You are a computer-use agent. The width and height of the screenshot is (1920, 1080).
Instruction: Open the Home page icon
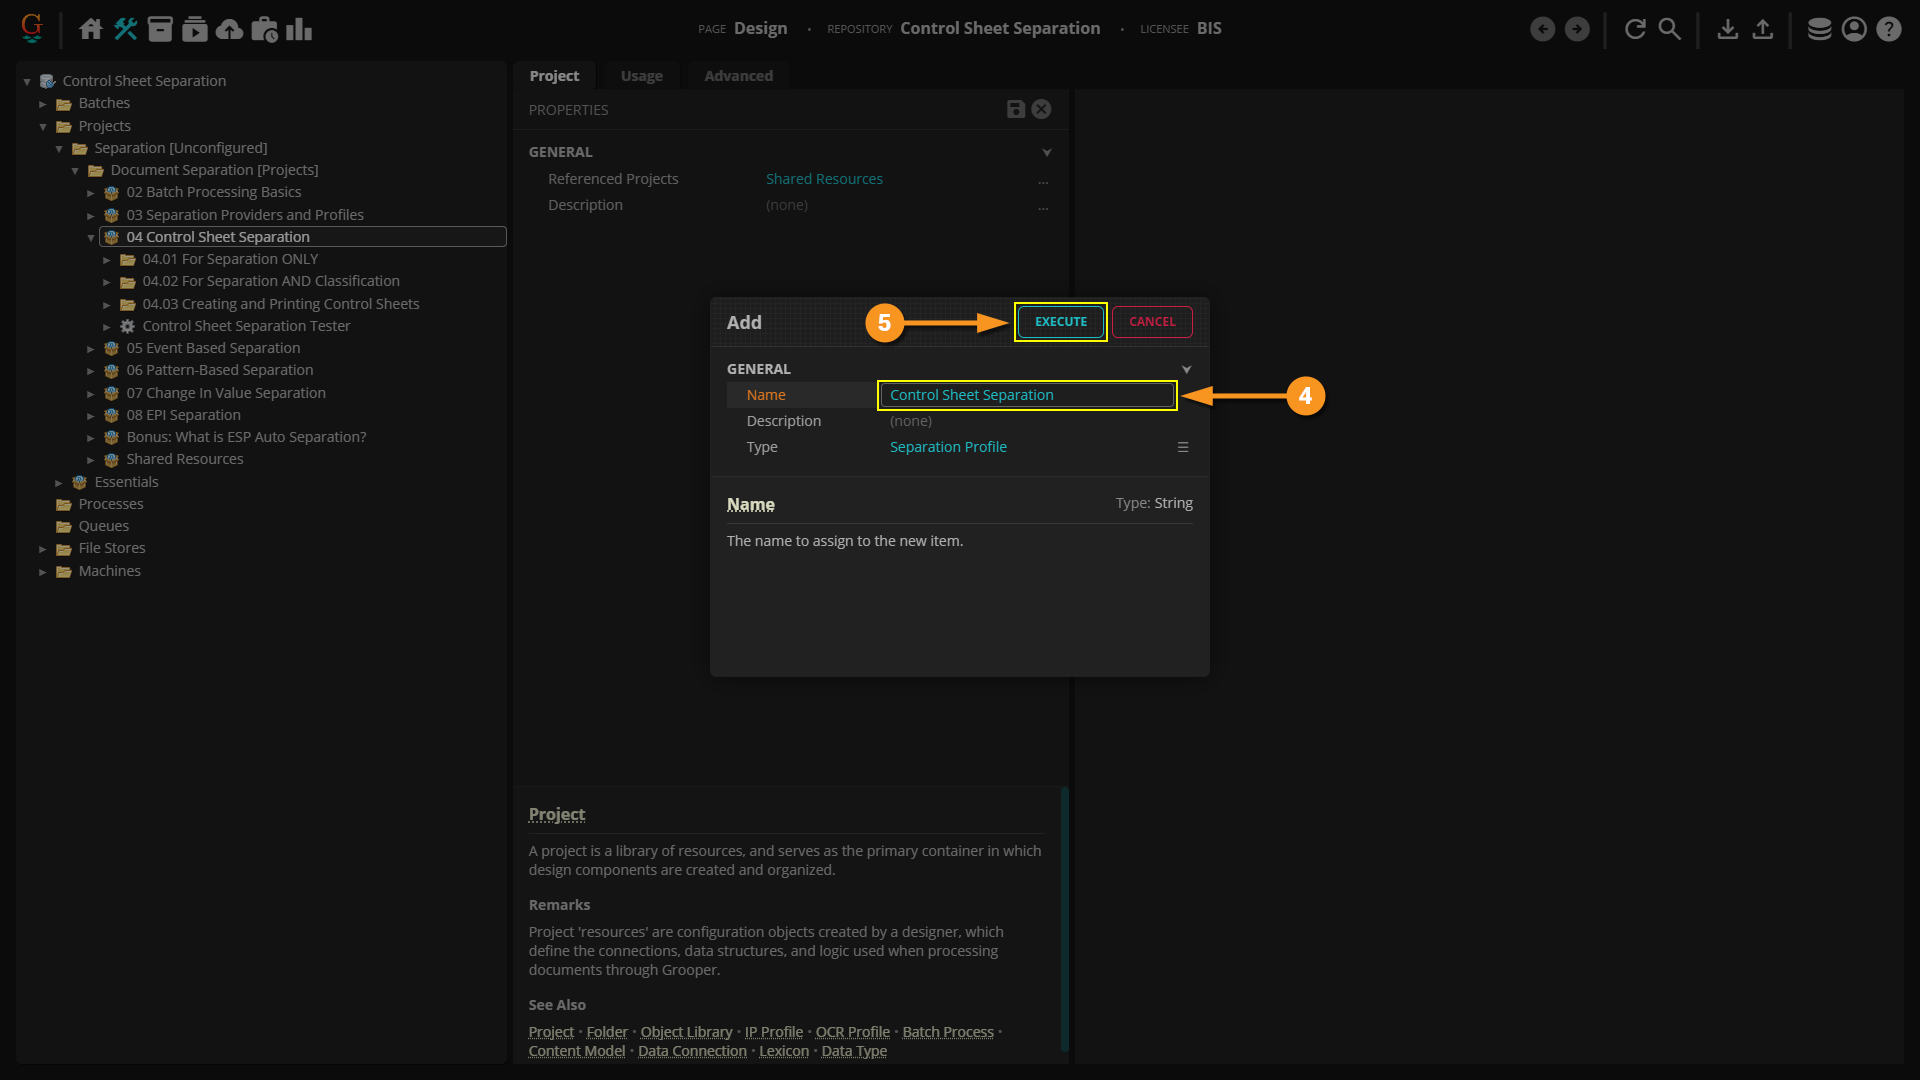pyautogui.click(x=90, y=29)
